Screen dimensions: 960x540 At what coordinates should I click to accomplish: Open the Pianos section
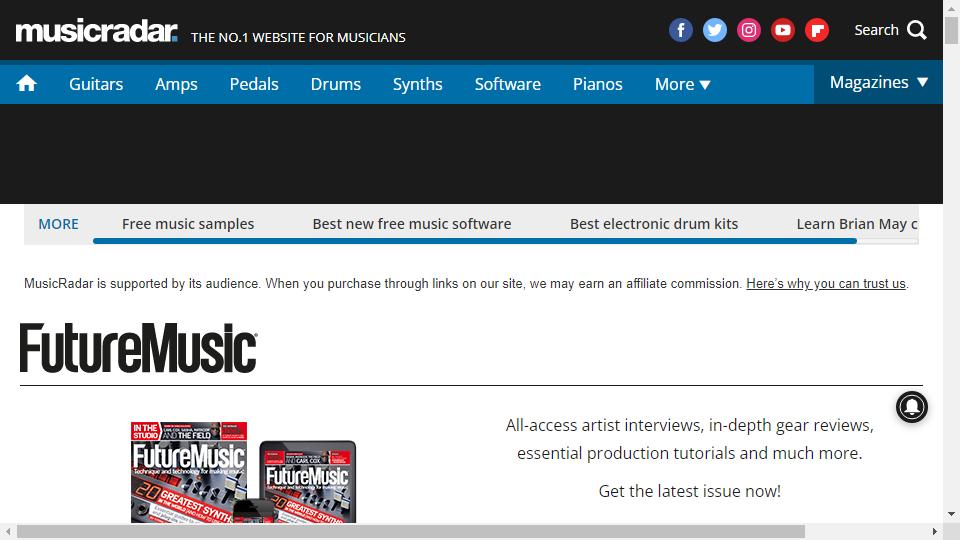tap(598, 84)
